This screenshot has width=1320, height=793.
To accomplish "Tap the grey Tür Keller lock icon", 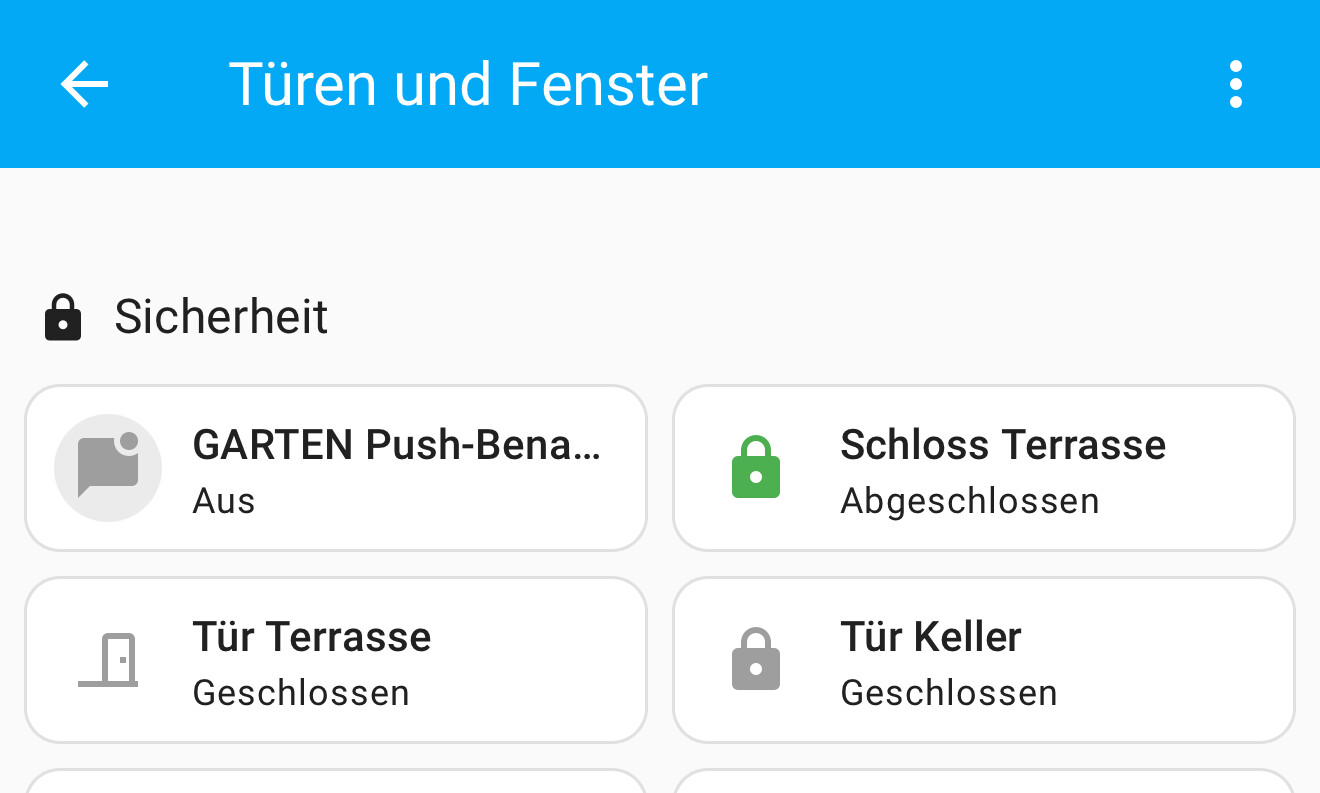I will 756,660.
